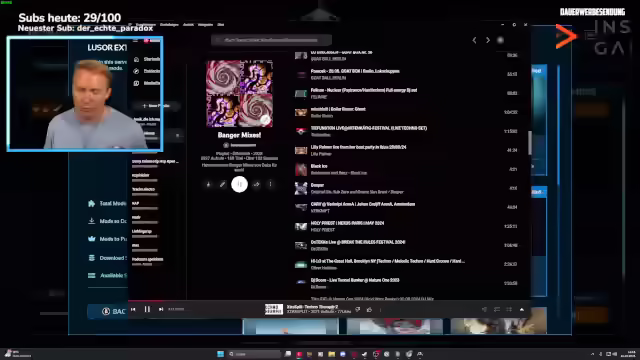Open the account avatar menu
Image resolution: width=640 pixels, height=360 pixels.
(500, 40)
